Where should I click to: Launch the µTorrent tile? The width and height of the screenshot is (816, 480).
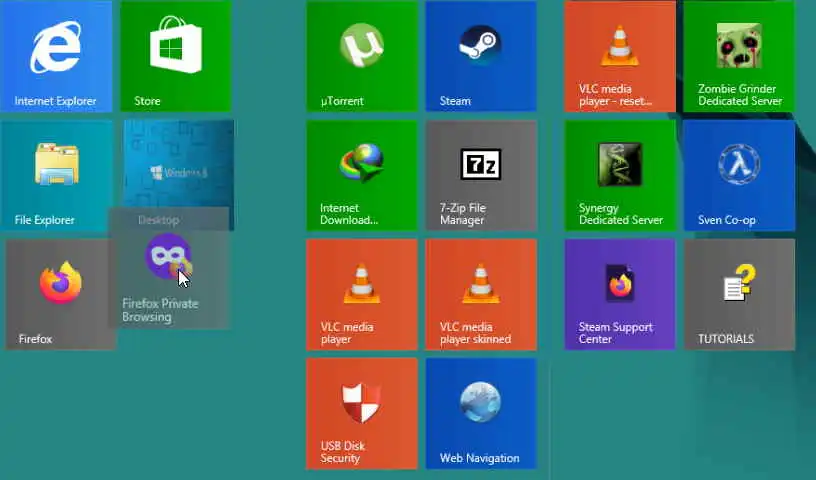click(x=362, y=56)
